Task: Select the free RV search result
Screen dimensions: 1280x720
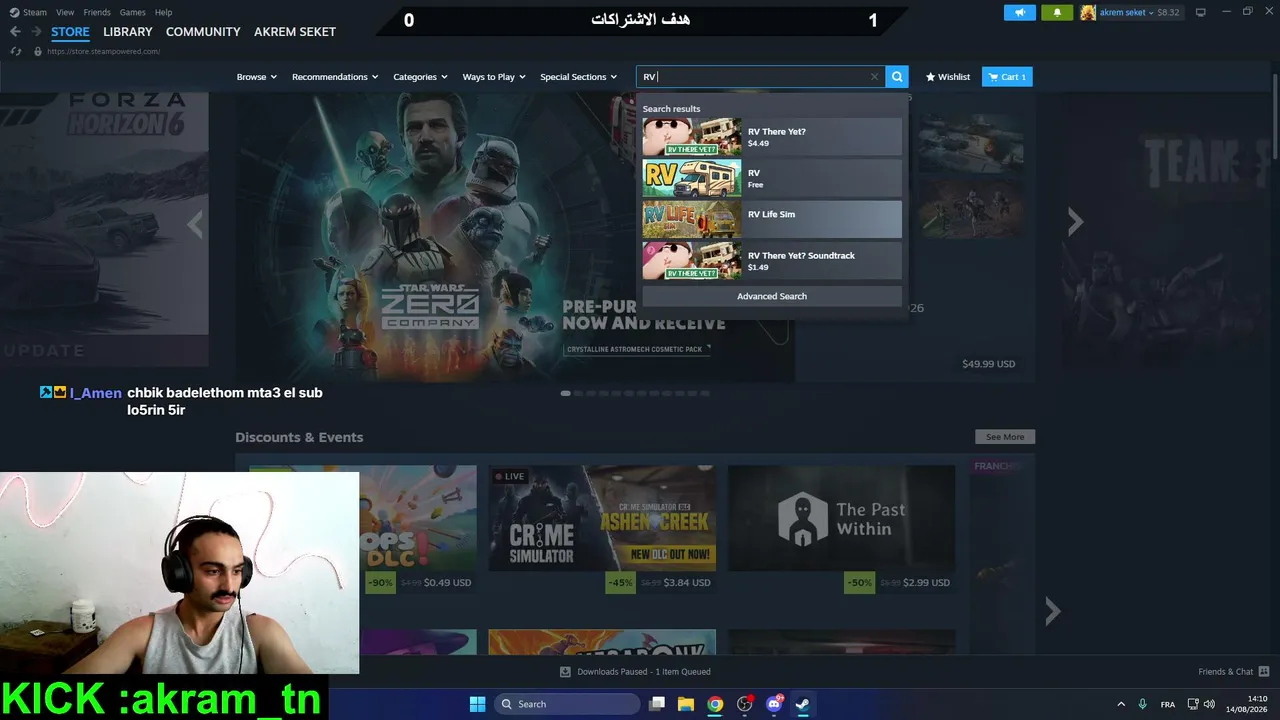Action: (772, 178)
